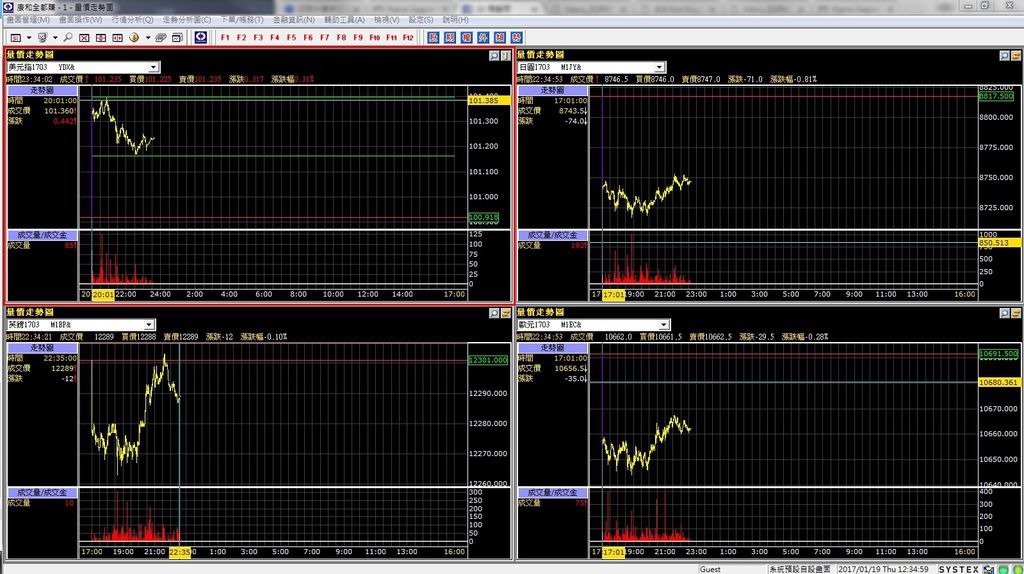1024x574 pixels.
Task: Open the 畫面操作(W) menu
Action: (x=82, y=20)
